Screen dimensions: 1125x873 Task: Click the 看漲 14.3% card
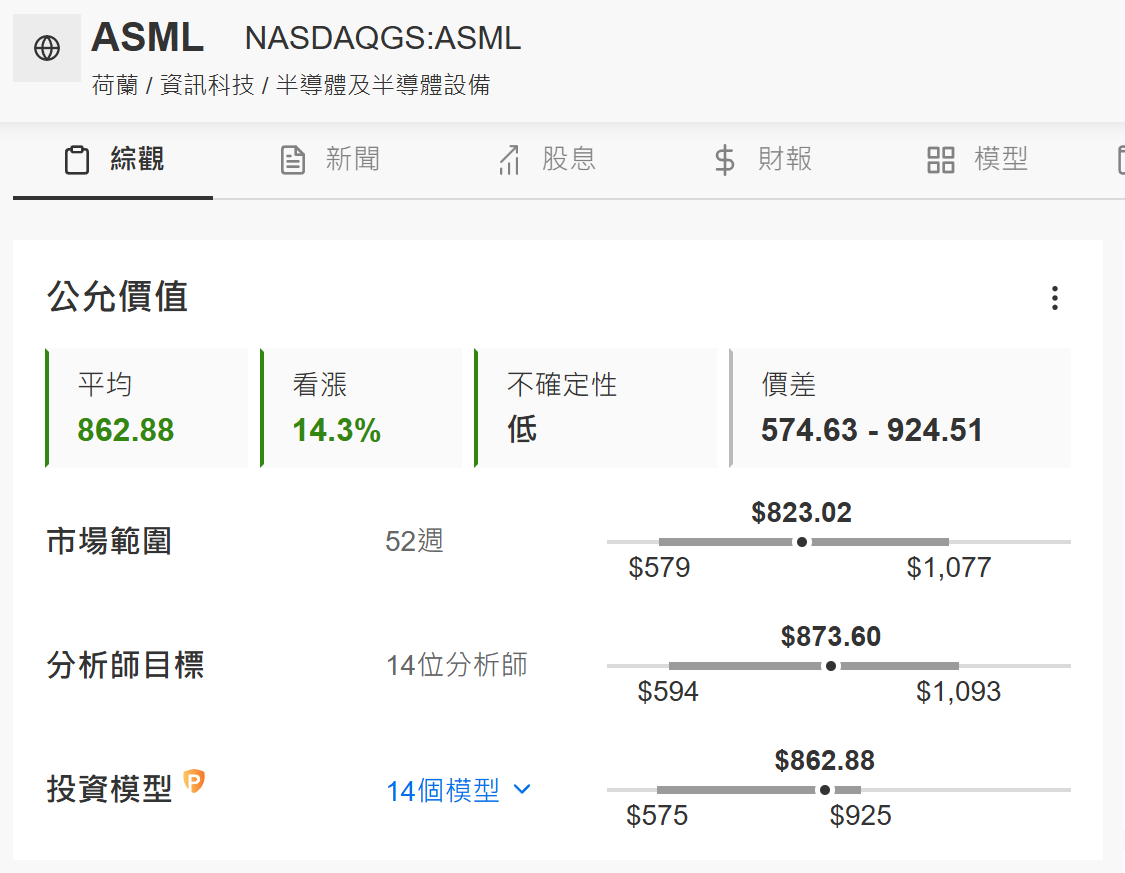click(x=361, y=408)
